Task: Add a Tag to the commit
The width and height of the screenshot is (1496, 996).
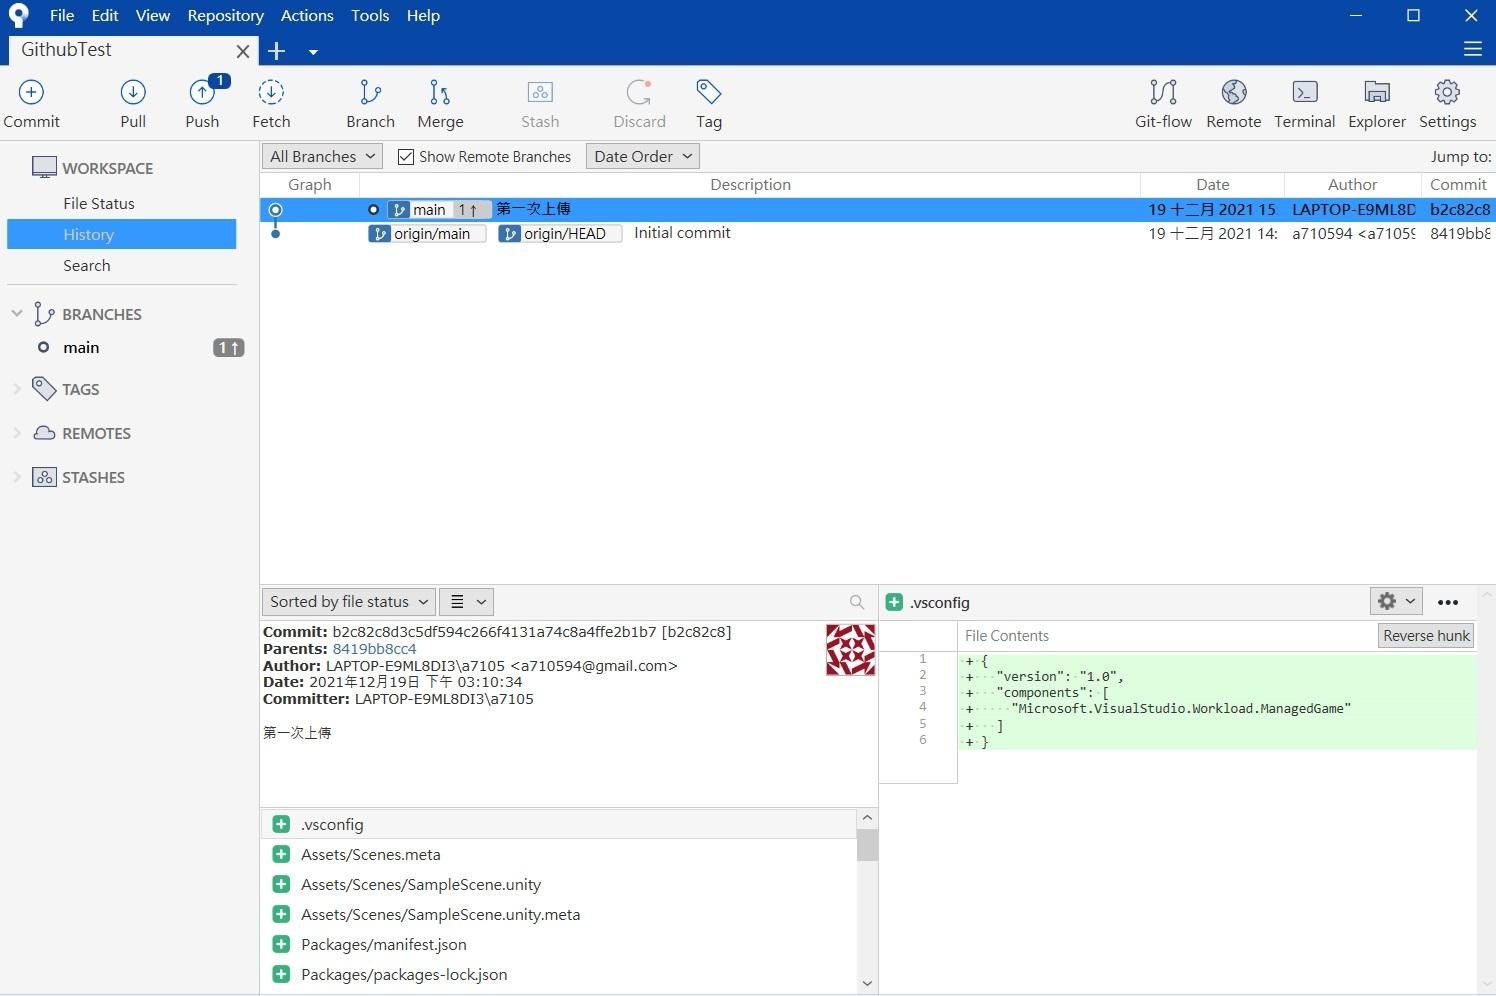Action: click(x=709, y=104)
